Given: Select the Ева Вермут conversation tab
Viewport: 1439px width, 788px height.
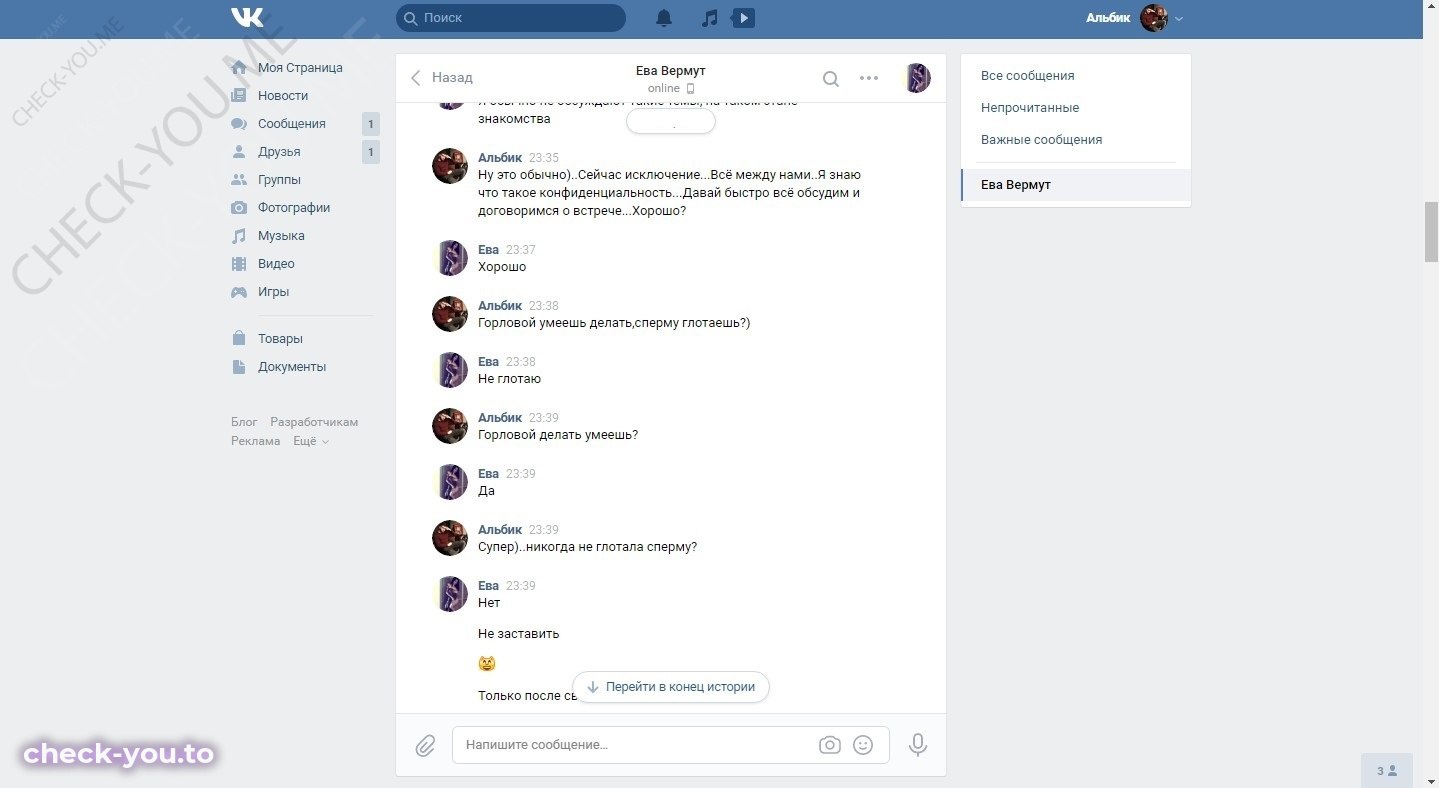Looking at the screenshot, I should pyautogui.click(x=1076, y=185).
